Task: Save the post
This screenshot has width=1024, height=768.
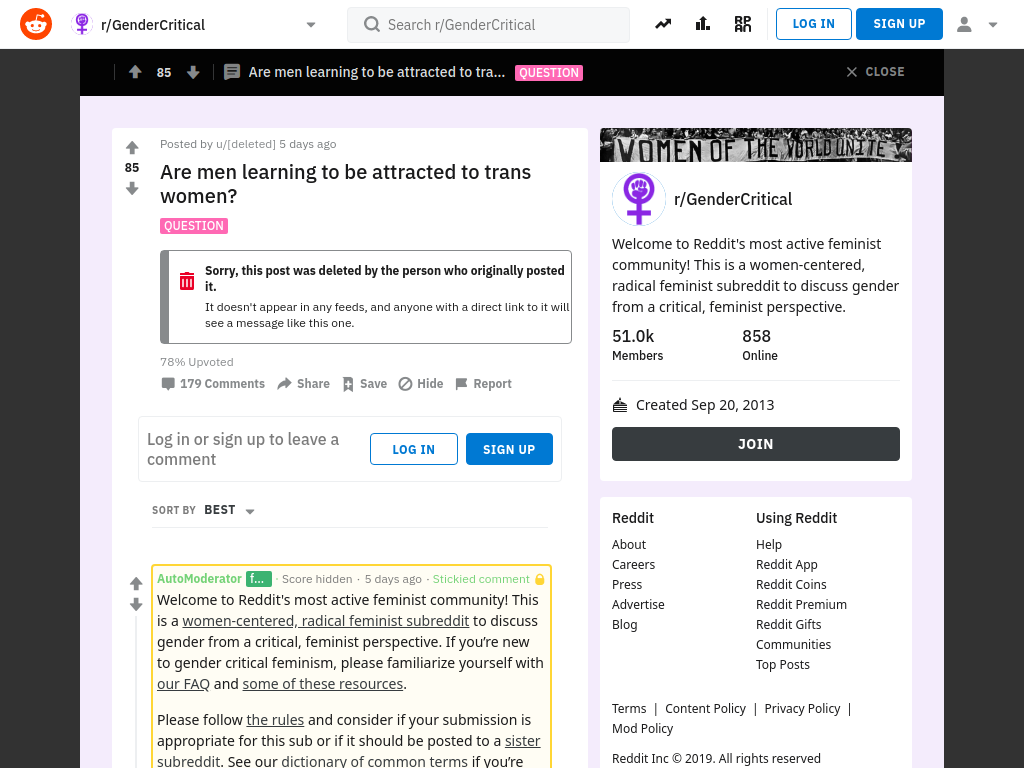Action: [364, 384]
